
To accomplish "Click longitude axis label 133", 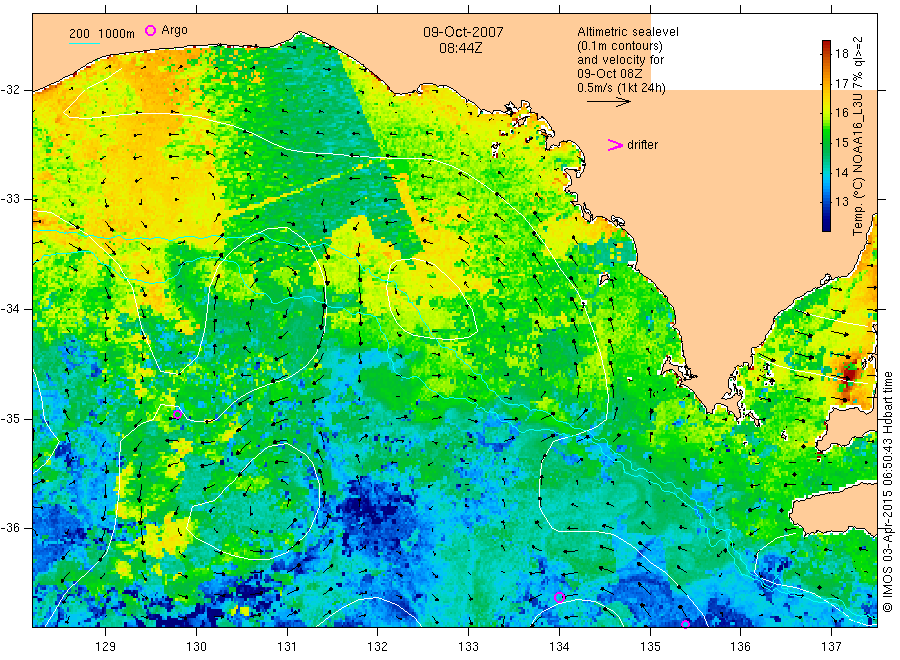I will pos(468,647).
